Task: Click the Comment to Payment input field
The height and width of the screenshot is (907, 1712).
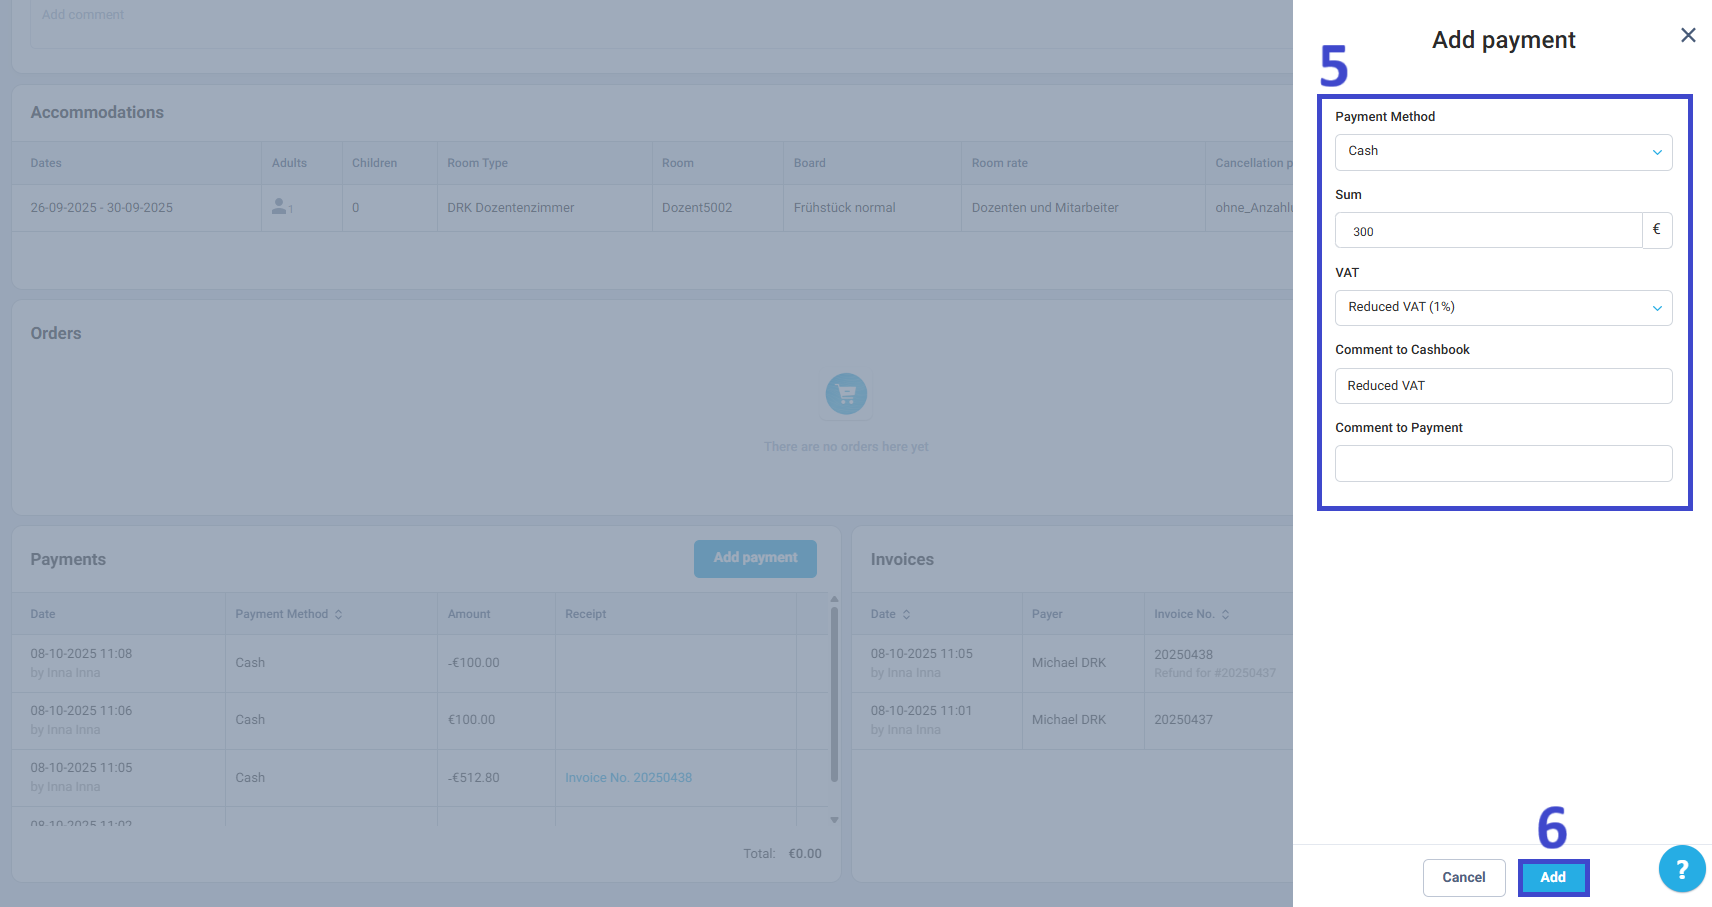Action: tap(1502, 463)
